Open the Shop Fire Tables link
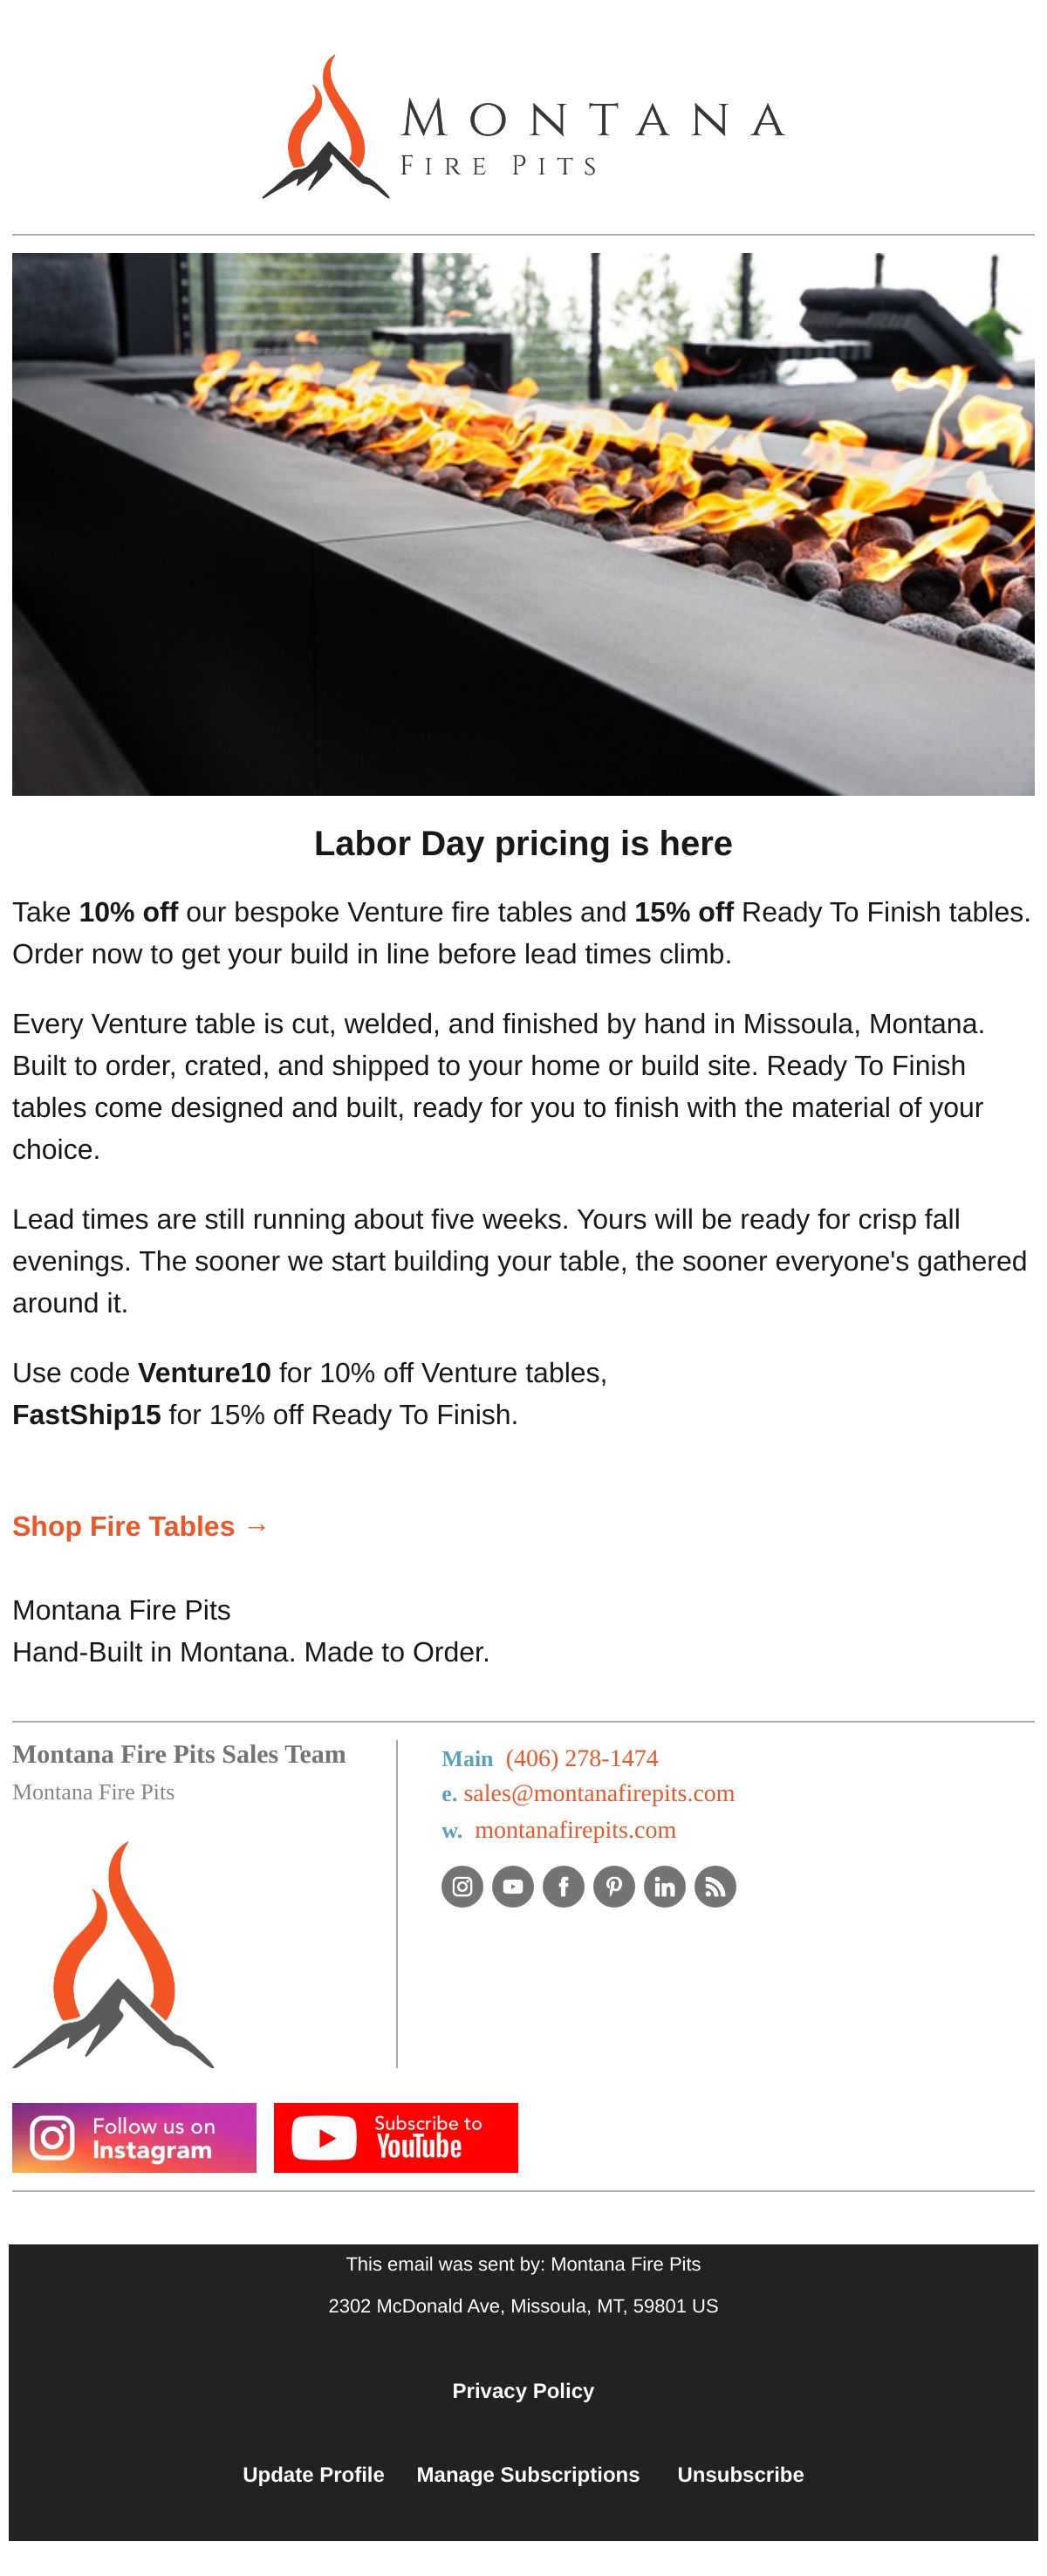This screenshot has height=2576, width=1047. [141, 1526]
